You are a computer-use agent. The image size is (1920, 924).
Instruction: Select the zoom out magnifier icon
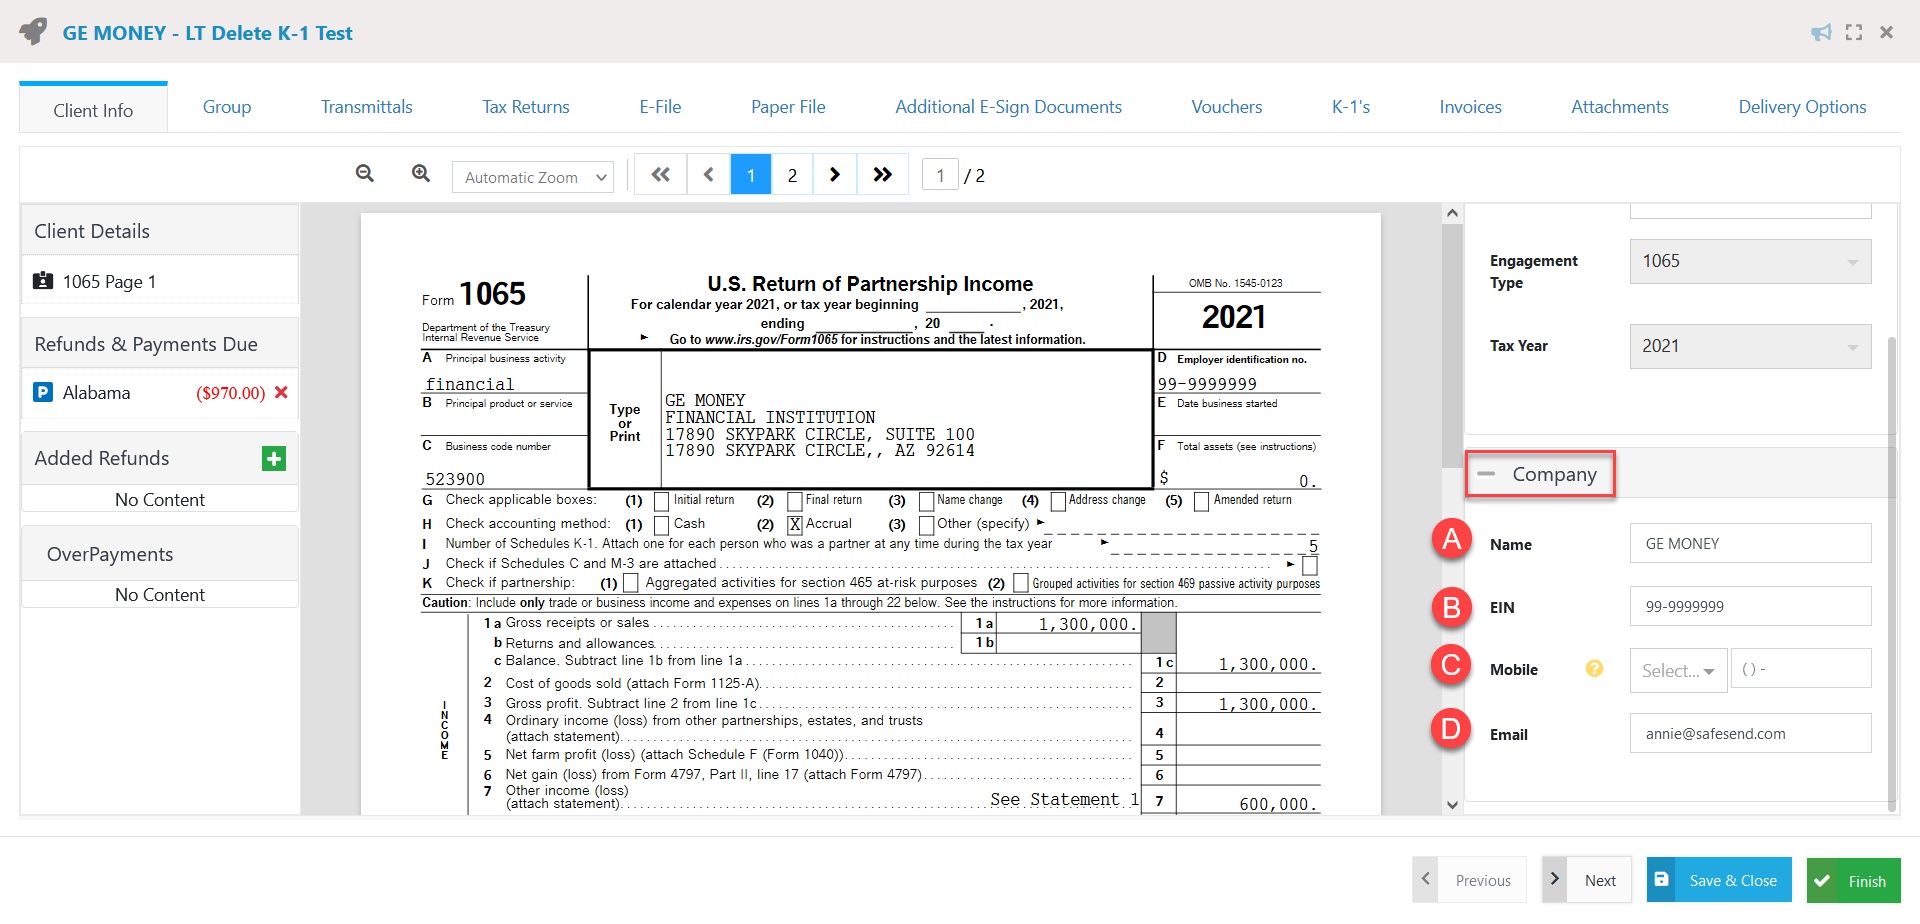[x=364, y=174]
